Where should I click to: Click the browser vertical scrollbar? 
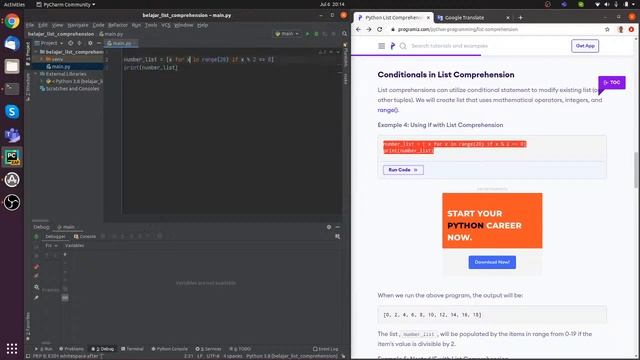pyautogui.click(x=636, y=169)
